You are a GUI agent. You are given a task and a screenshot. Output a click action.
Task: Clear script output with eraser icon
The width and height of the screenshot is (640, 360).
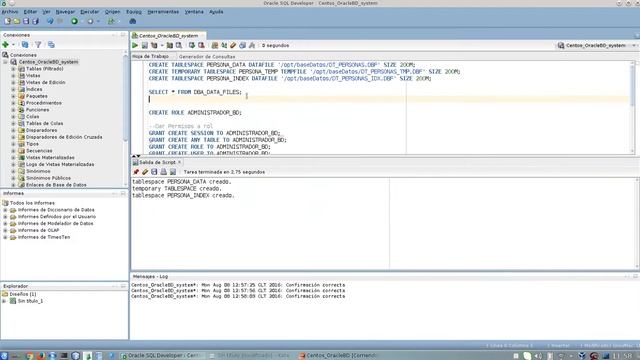145,172
